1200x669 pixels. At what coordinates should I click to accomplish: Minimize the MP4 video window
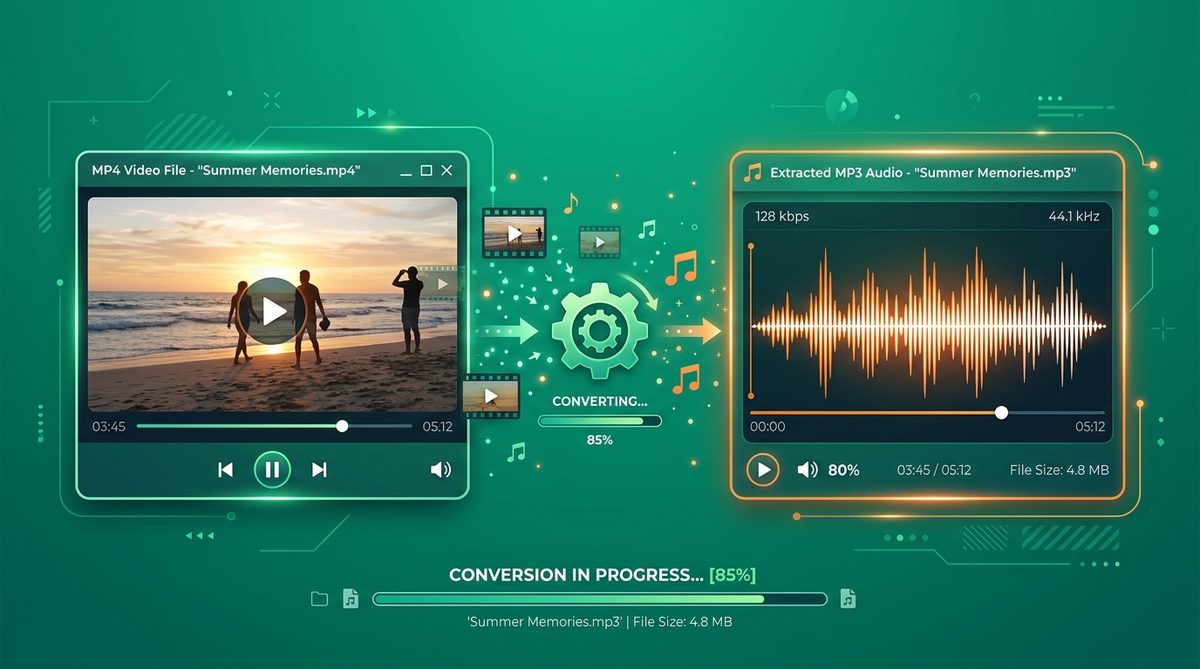406,174
